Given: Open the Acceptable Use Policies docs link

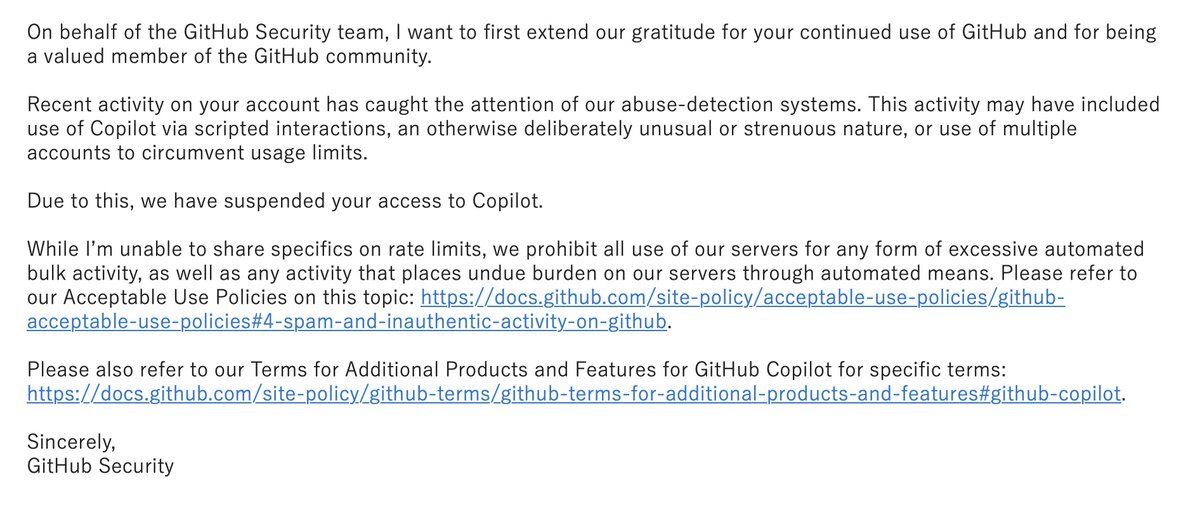Looking at the screenshot, I should pos(742,297).
